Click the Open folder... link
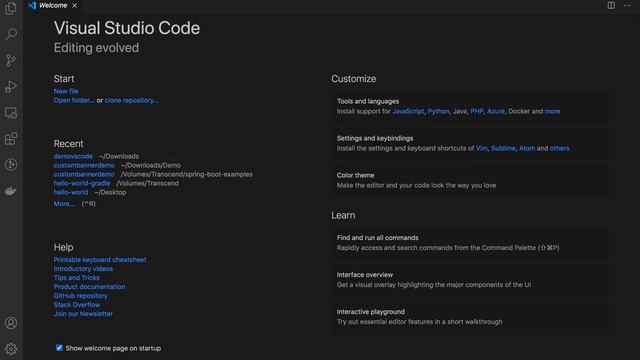 (74, 100)
